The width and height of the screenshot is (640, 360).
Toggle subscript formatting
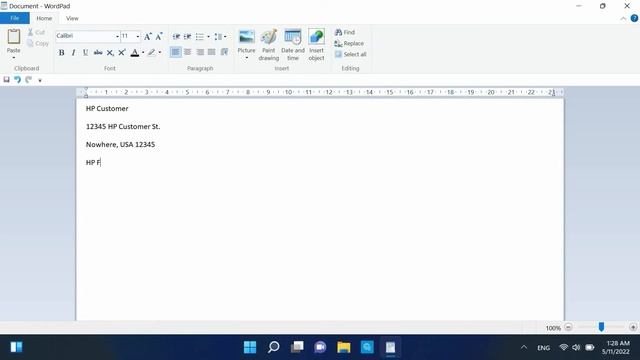tap(110, 53)
